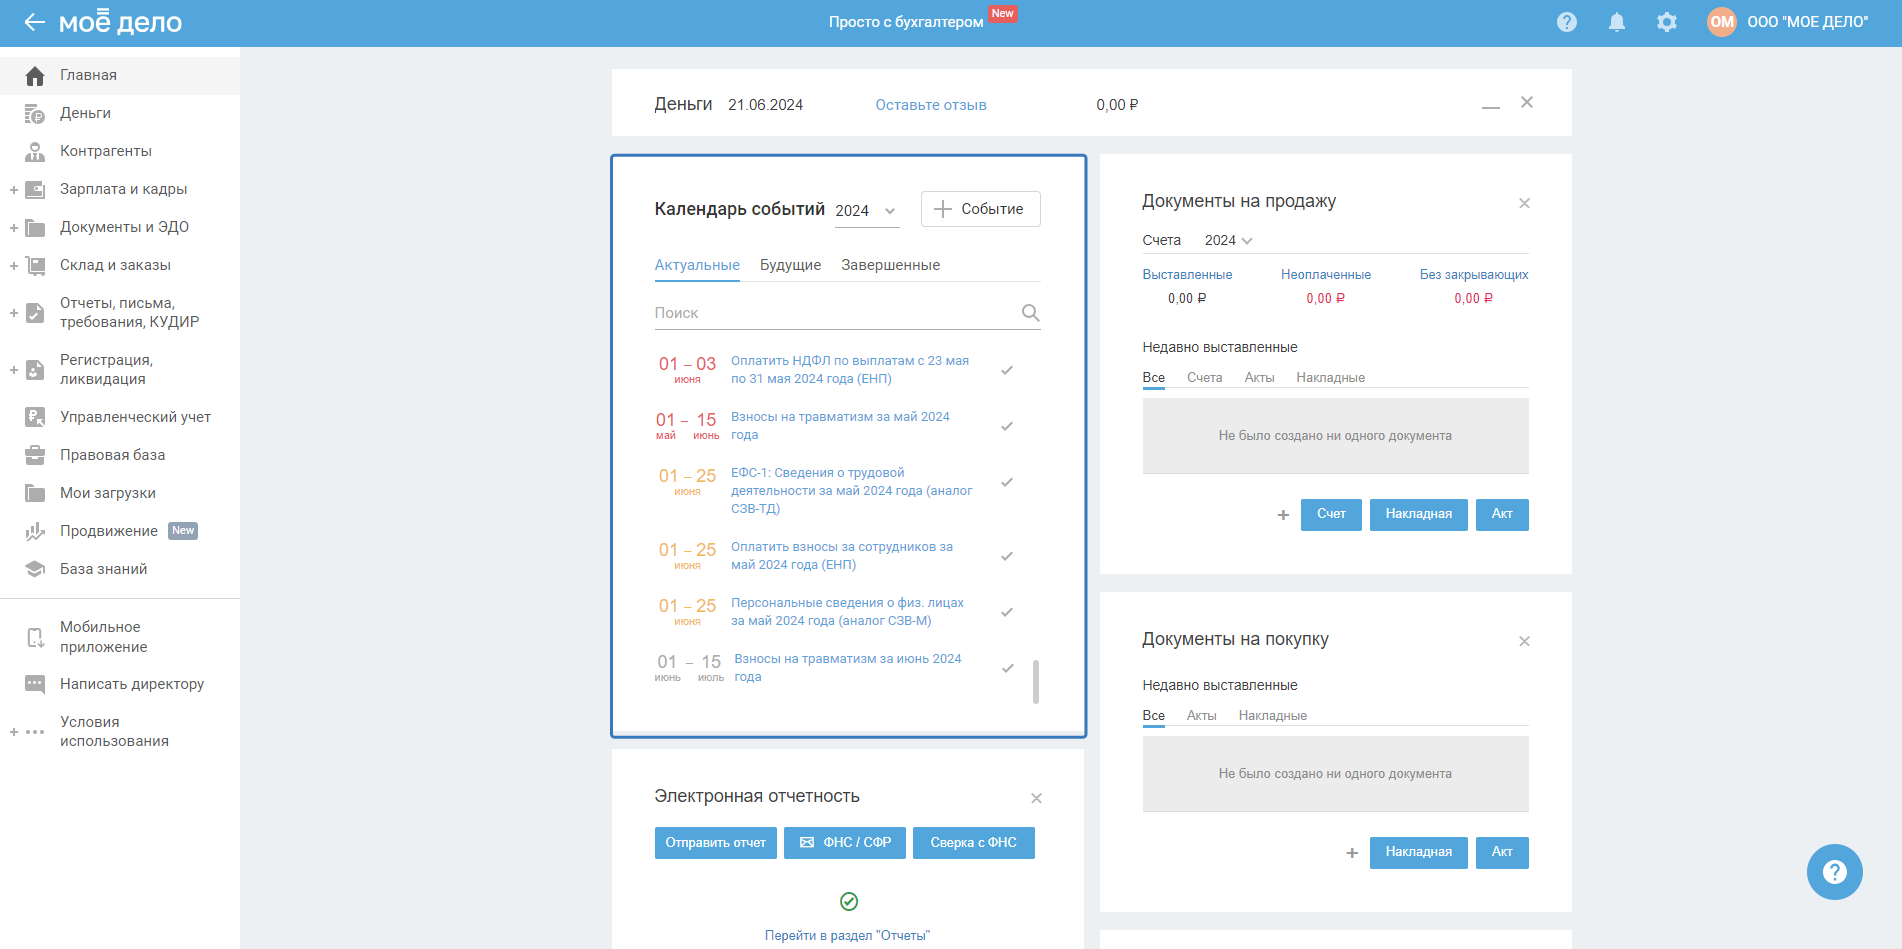Switch to the Завершенные tab
Viewport: 1902px width, 949px height.
[890, 265]
